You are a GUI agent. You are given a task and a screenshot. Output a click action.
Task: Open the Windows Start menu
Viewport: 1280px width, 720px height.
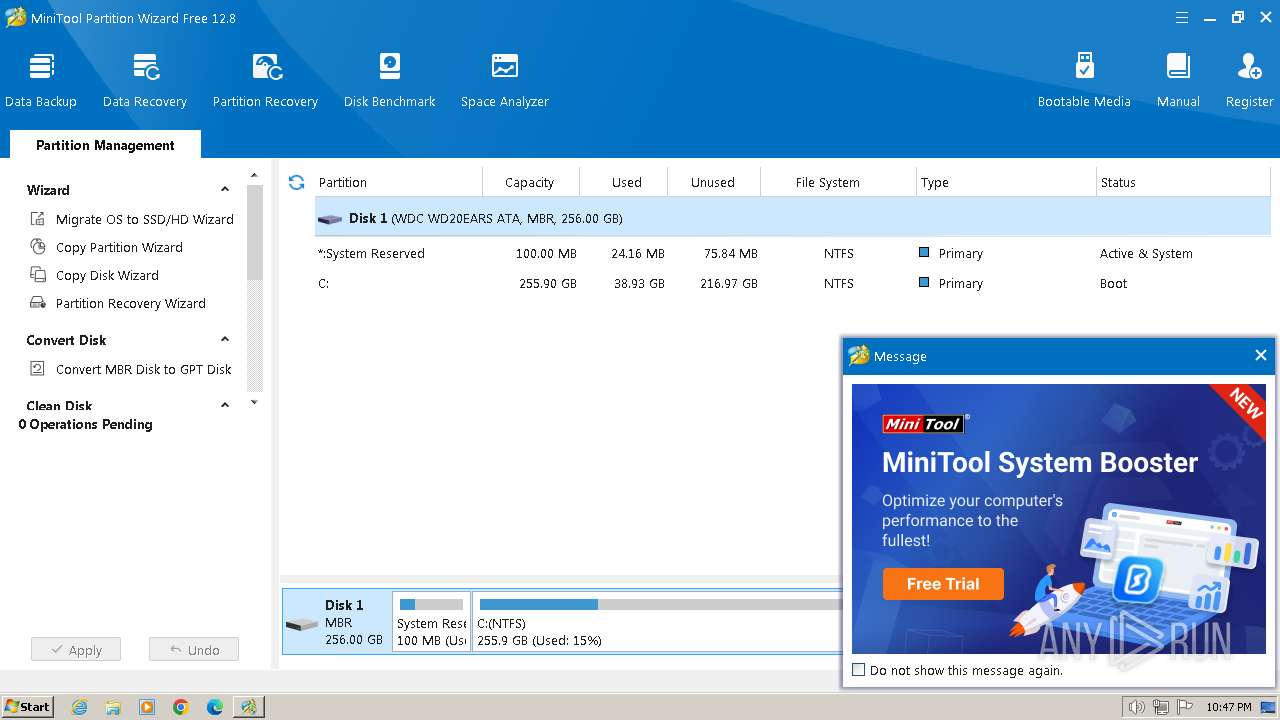click(x=28, y=707)
